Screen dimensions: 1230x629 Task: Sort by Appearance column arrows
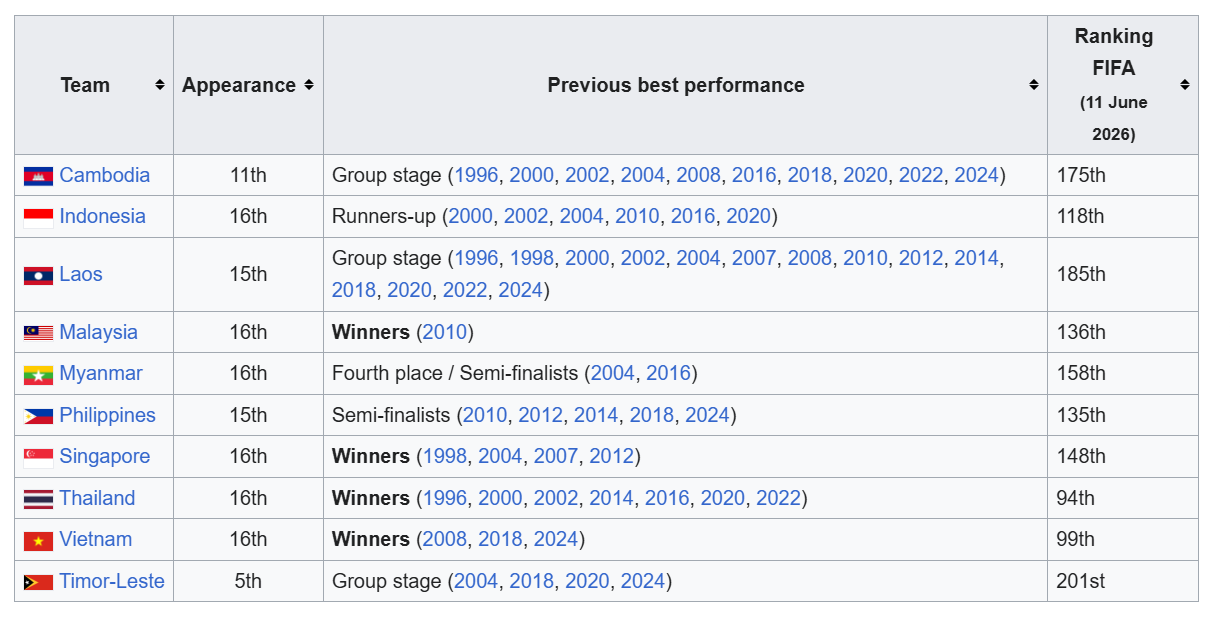coord(309,85)
